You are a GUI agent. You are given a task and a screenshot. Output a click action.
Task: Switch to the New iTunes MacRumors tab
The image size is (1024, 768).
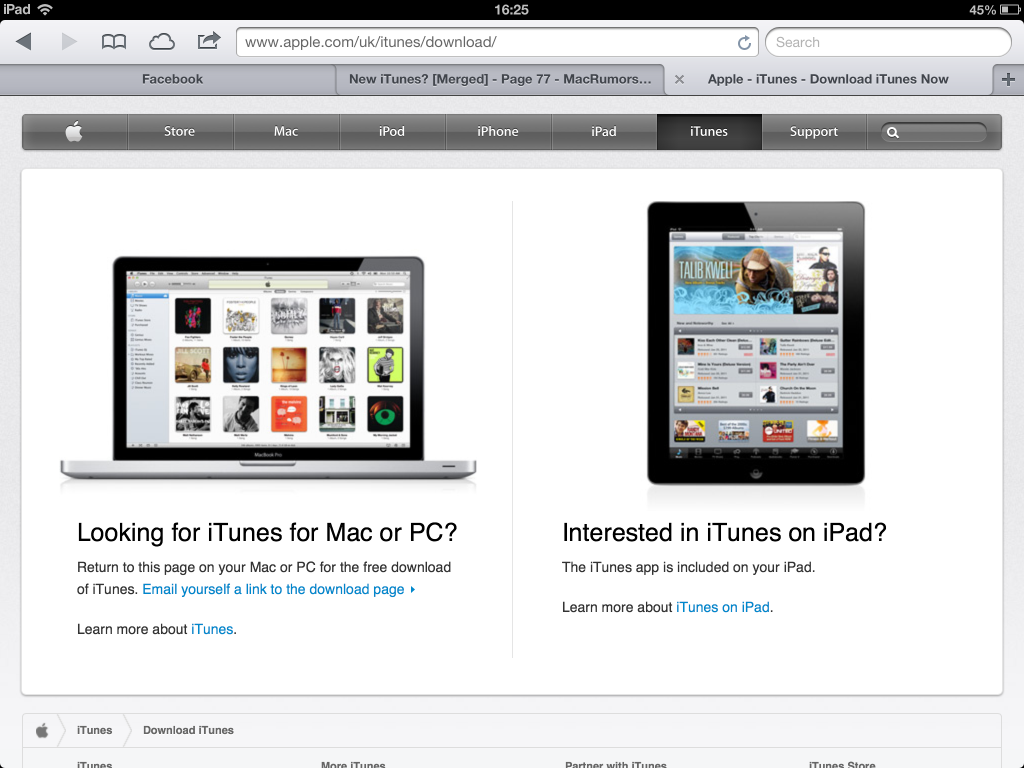(x=500, y=79)
